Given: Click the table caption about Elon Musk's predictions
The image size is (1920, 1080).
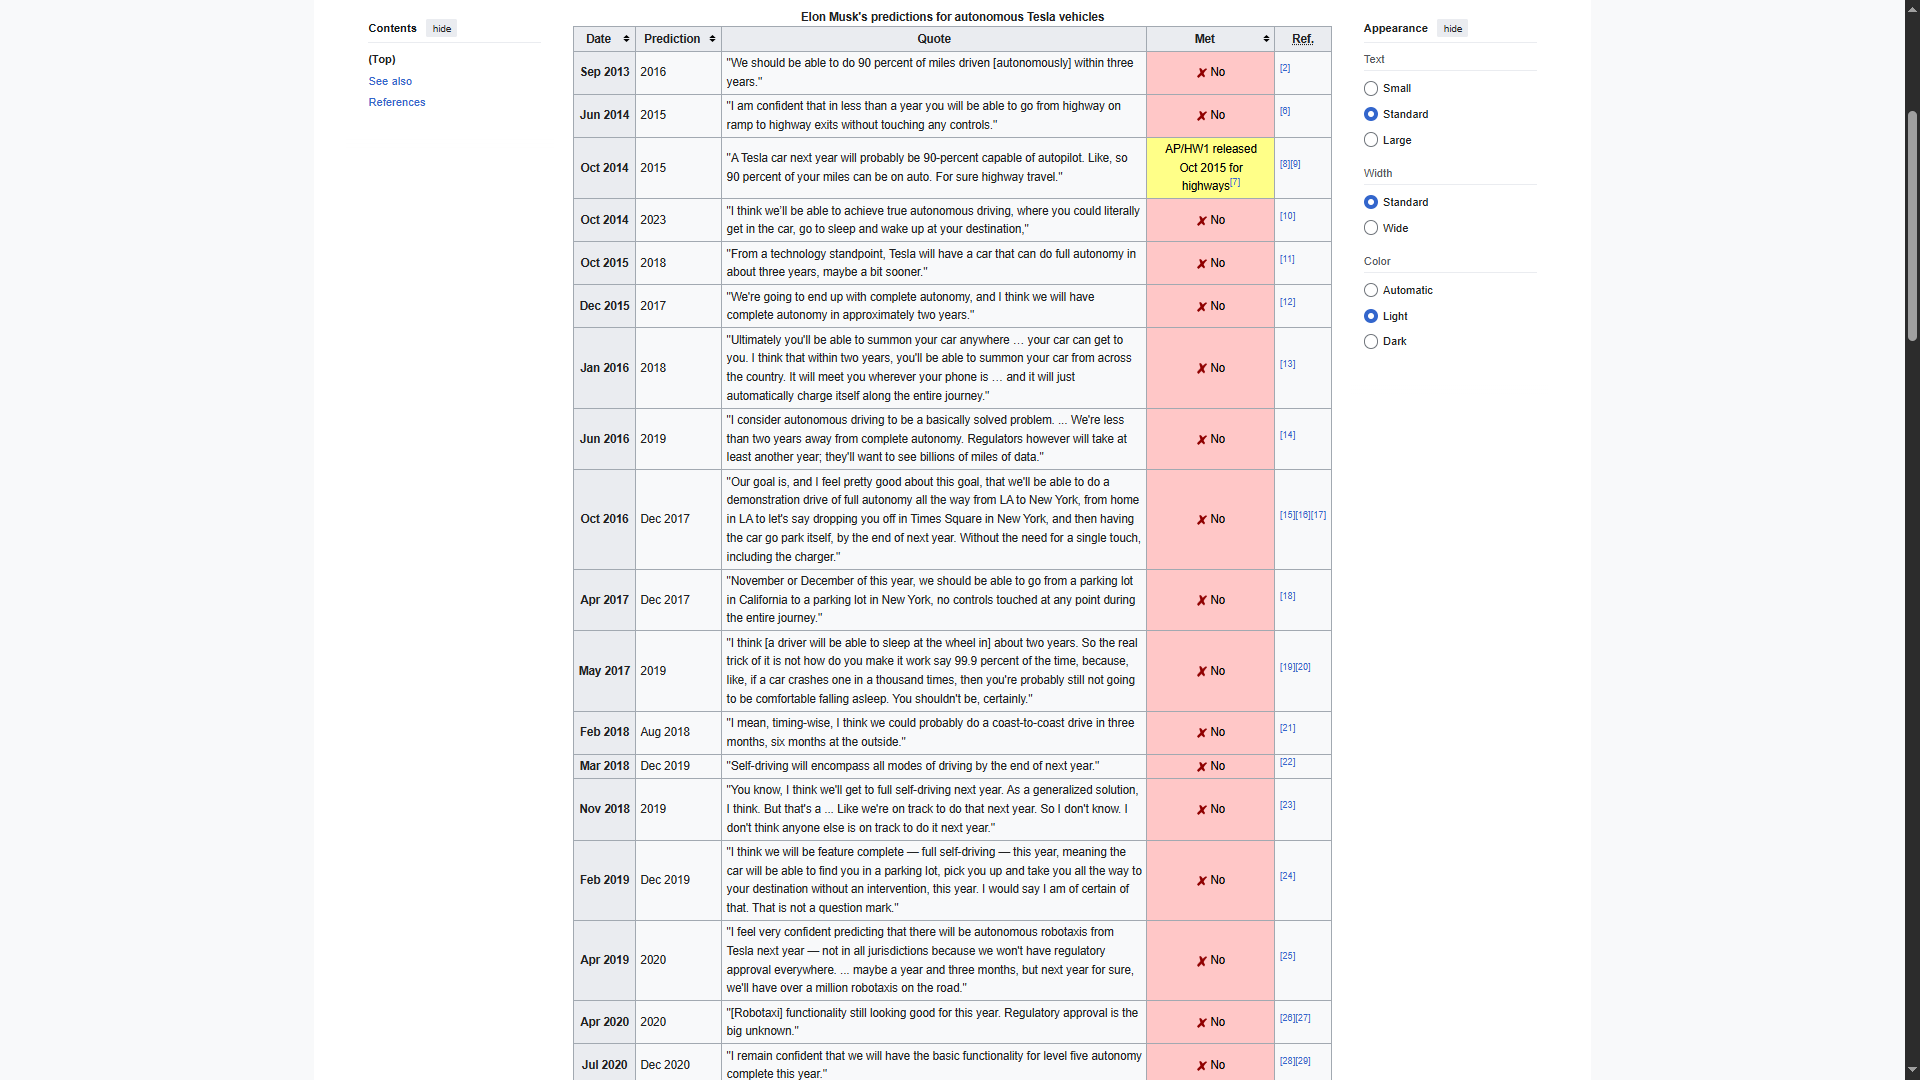Looking at the screenshot, I should (952, 17).
